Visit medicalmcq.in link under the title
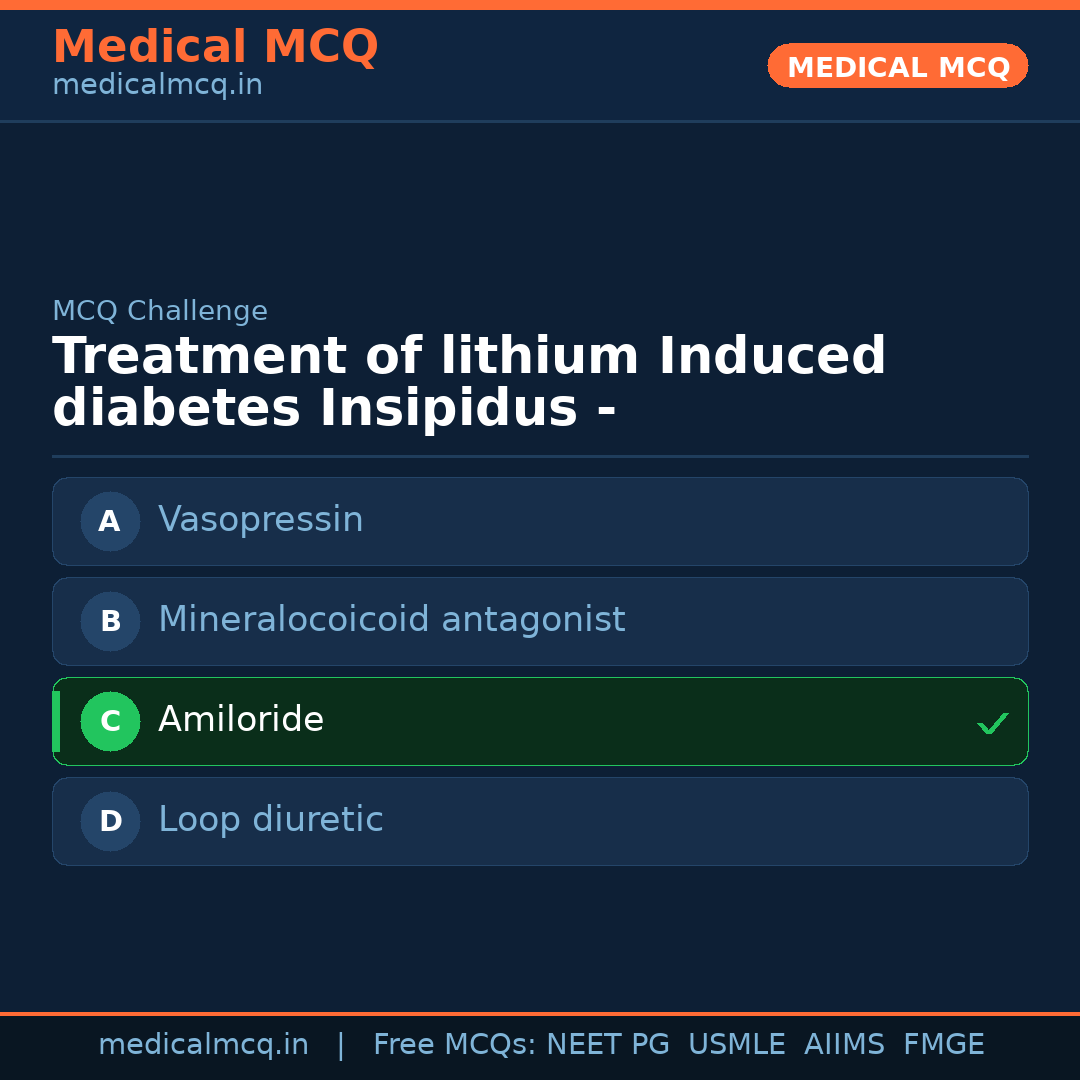 pos(157,86)
